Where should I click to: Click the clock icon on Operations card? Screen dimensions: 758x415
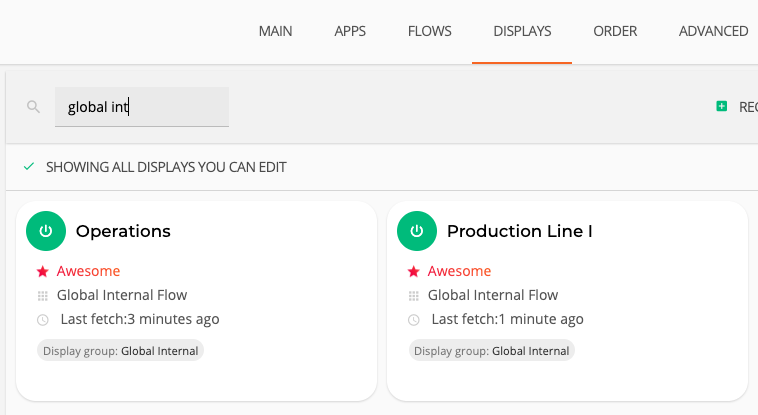pos(42,320)
